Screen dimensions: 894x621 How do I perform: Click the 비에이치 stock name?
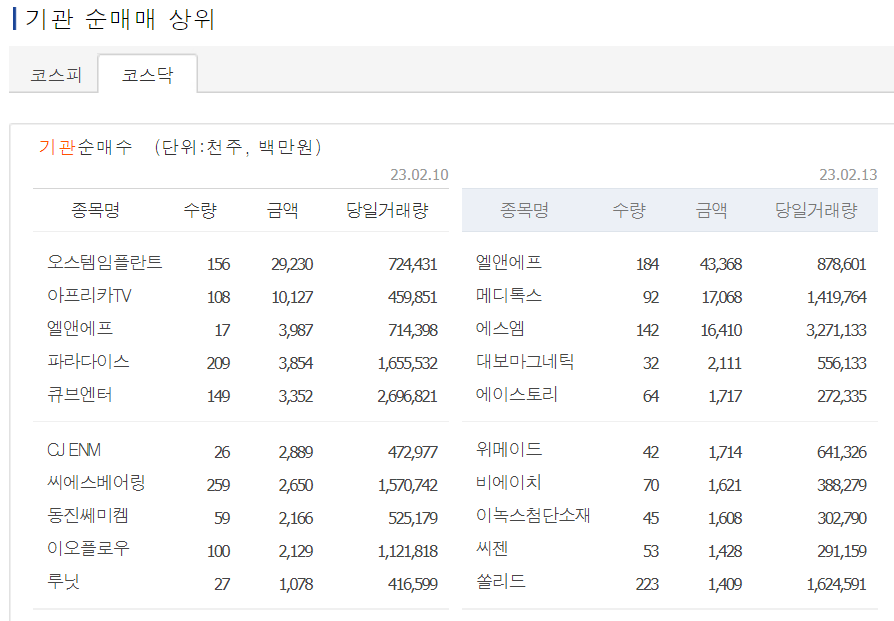pyautogui.click(x=509, y=484)
